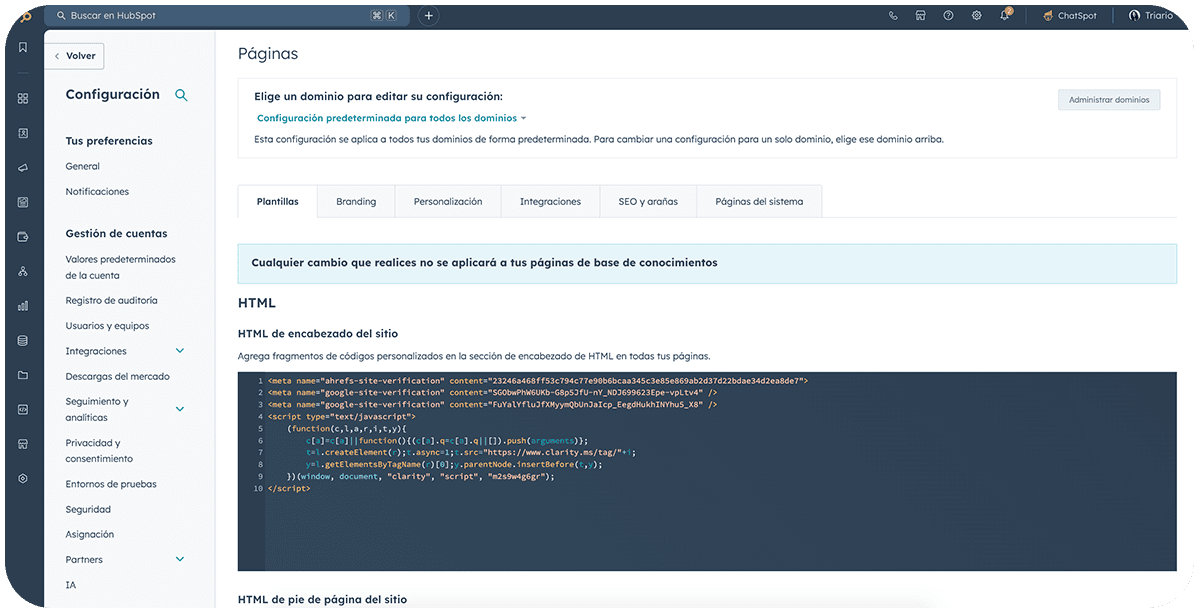Switch to Páginas del sistema tab
Image resolution: width=1200 pixels, height=614 pixels.
click(759, 201)
